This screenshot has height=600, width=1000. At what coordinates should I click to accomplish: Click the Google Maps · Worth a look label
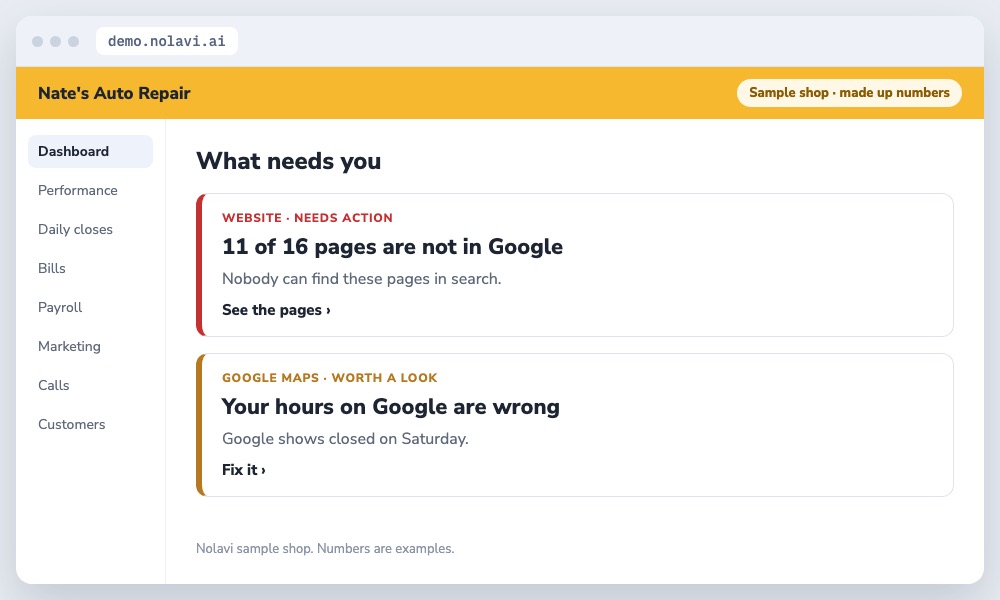point(330,377)
